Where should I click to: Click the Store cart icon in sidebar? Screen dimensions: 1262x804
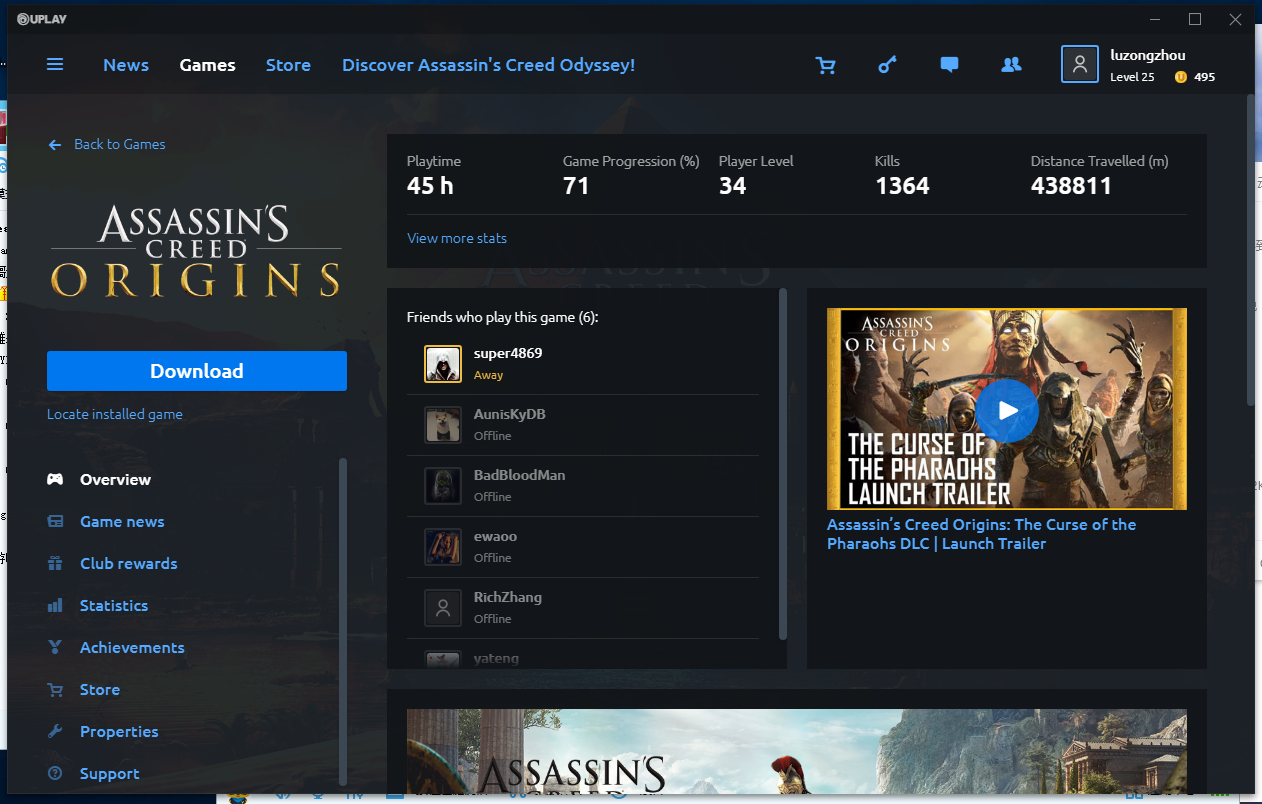[x=56, y=689]
